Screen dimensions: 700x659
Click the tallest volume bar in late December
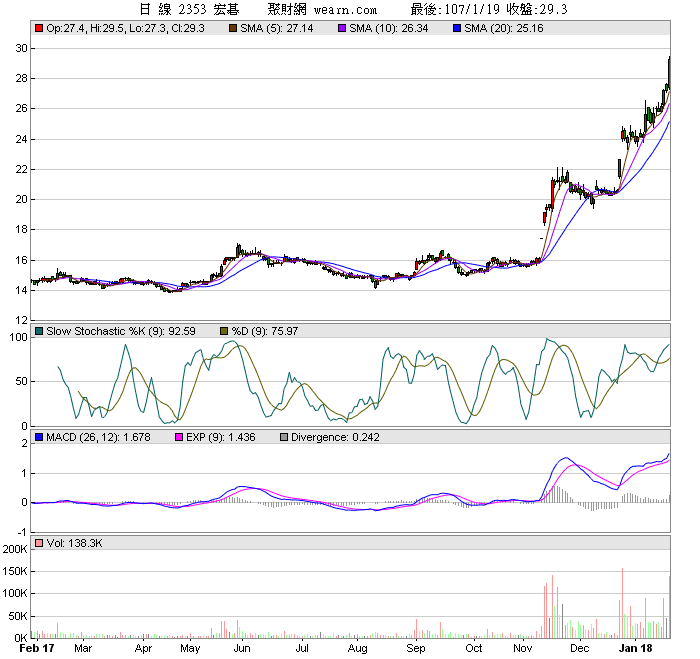pos(622,603)
